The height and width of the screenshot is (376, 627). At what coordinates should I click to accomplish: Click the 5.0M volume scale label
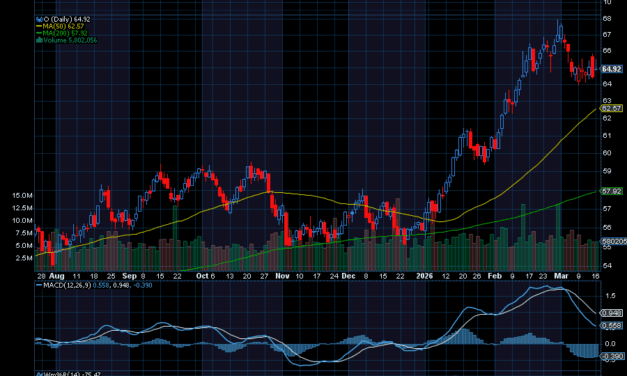tap(24, 246)
